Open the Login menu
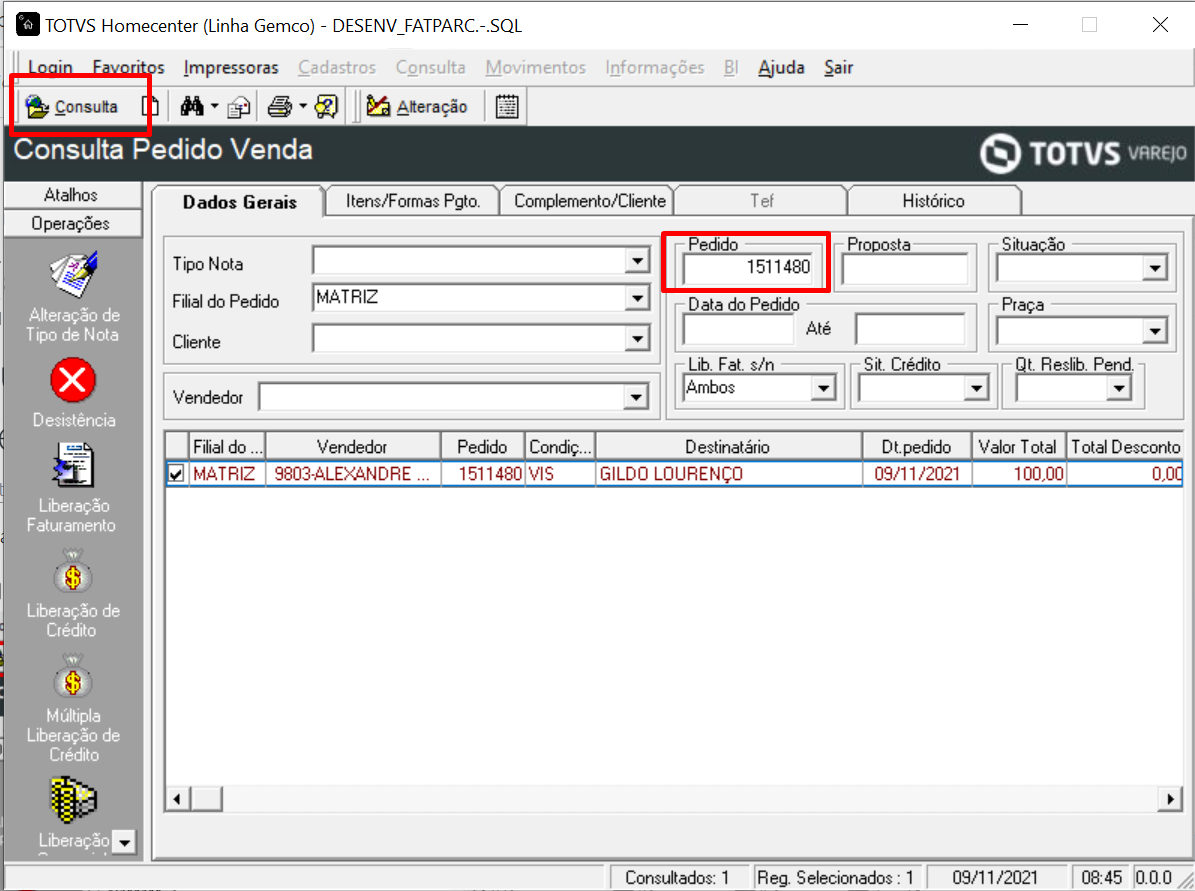The height and width of the screenshot is (891, 1195). click(x=50, y=67)
